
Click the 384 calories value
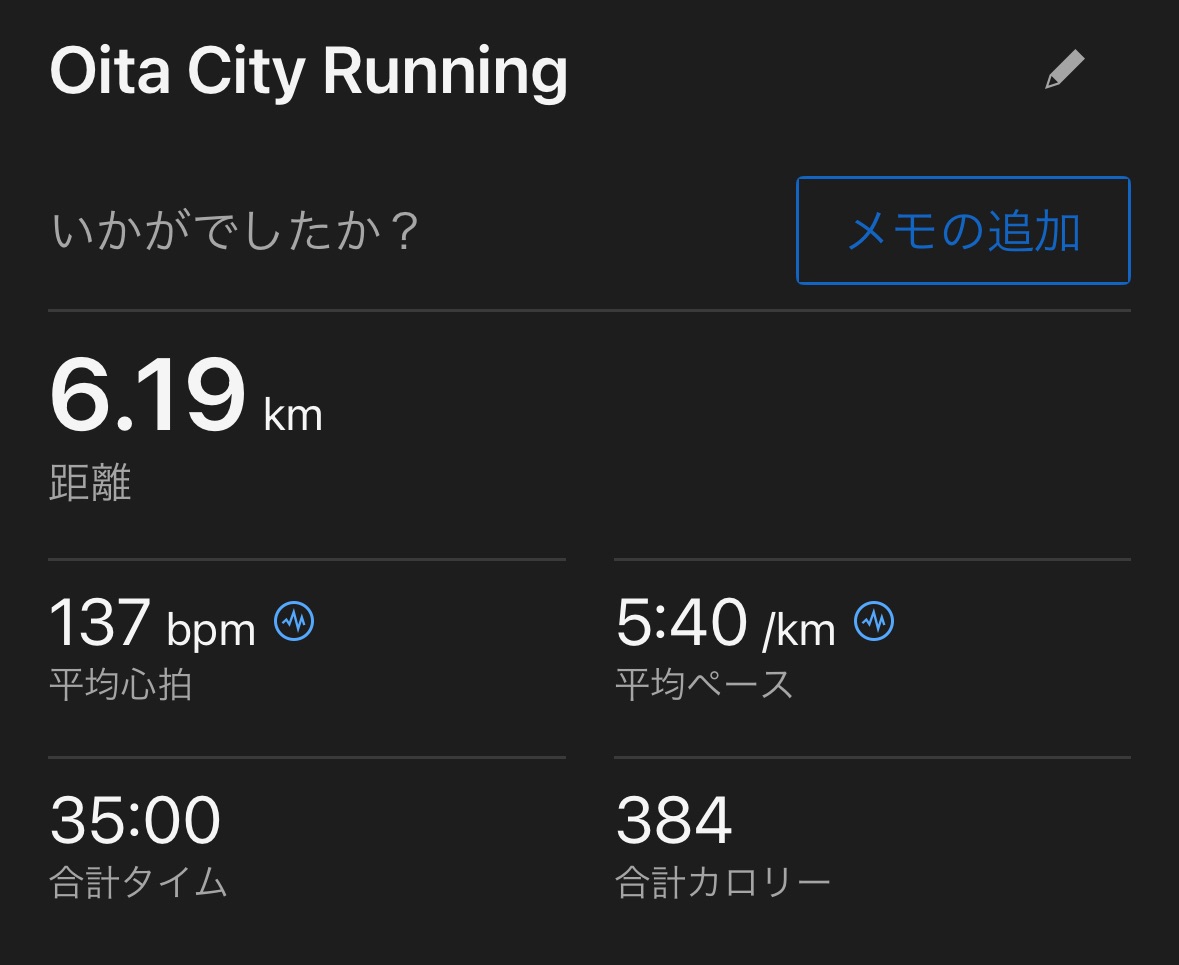click(674, 820)
